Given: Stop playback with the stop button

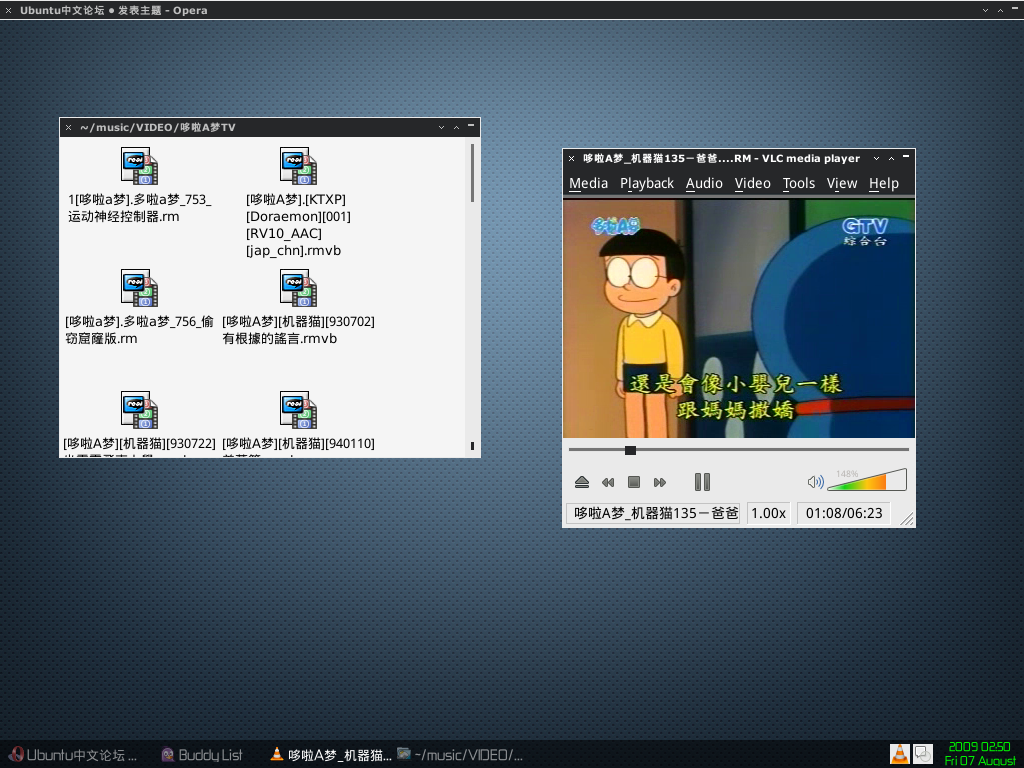Looking at the screenshot, I should point(633,482).
